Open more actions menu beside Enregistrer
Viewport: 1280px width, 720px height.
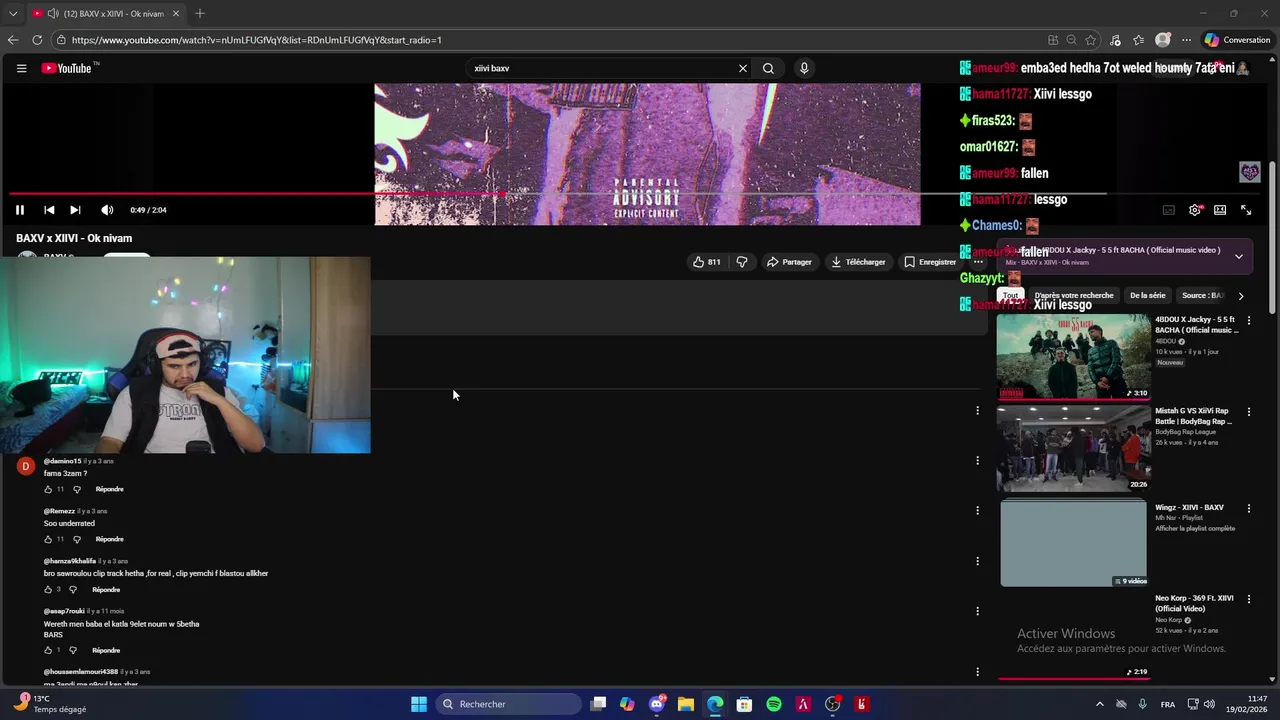(978, 262)
